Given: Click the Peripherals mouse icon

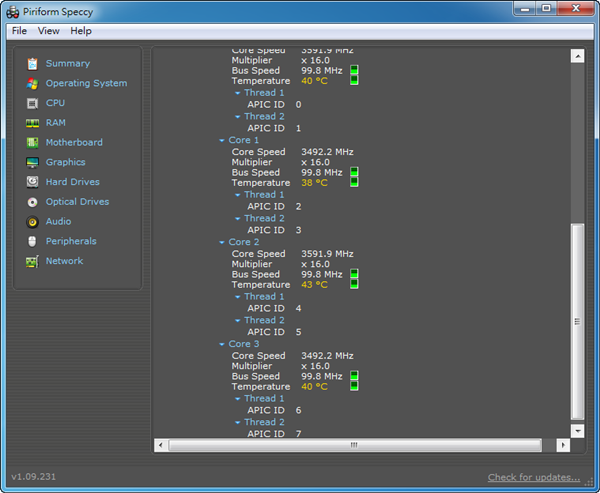Looking at the screenshot, I should [33, 242].
